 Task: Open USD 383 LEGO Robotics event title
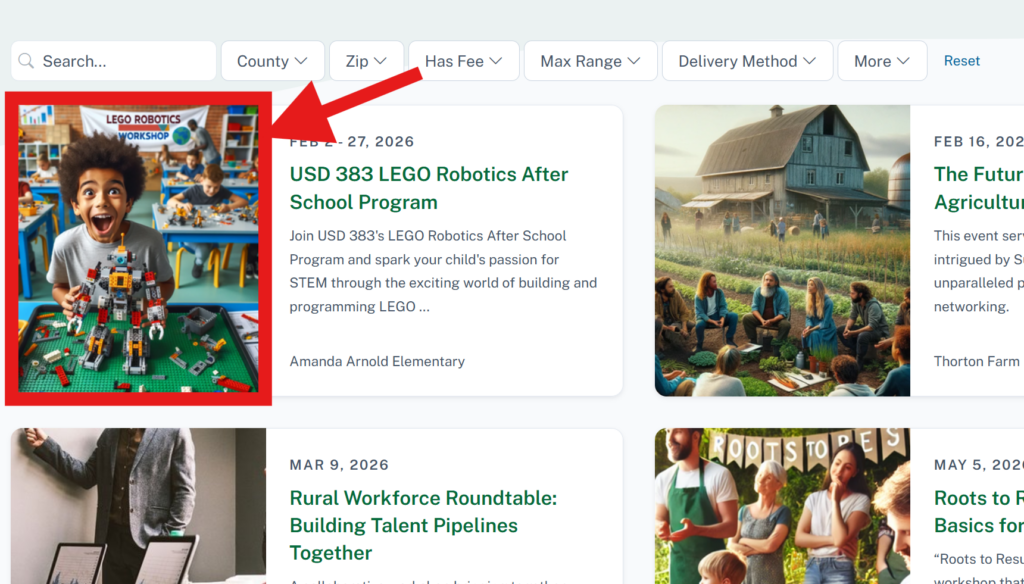tap(428, 188)
